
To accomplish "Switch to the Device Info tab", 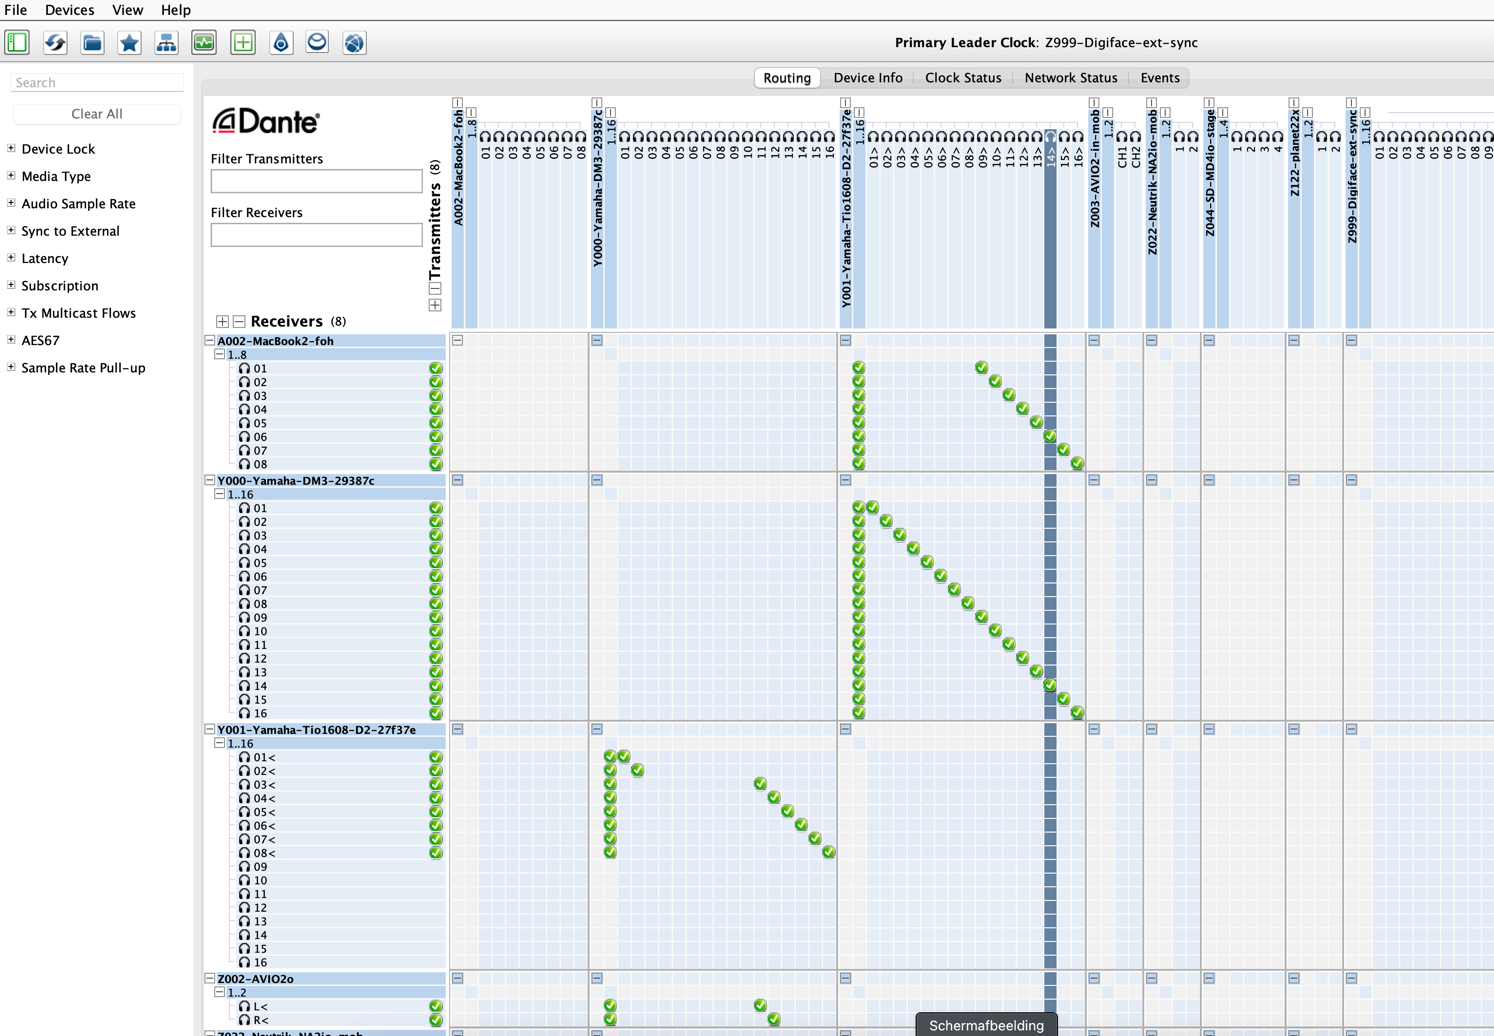I will pyautogui.click(x=868, y=78).
